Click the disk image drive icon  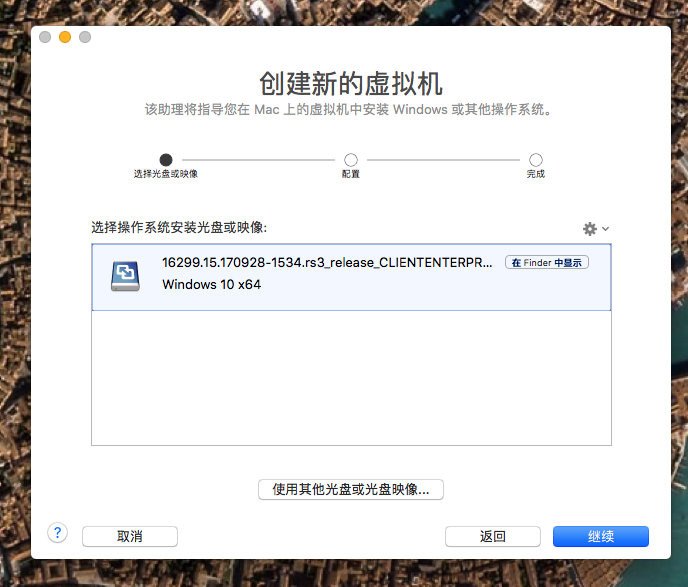click(x=125, y=276)
